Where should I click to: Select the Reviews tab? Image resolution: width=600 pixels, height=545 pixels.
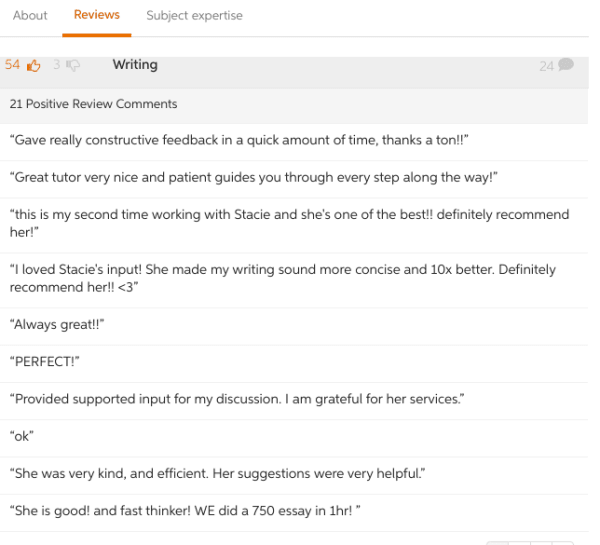[x=97, y=15]
